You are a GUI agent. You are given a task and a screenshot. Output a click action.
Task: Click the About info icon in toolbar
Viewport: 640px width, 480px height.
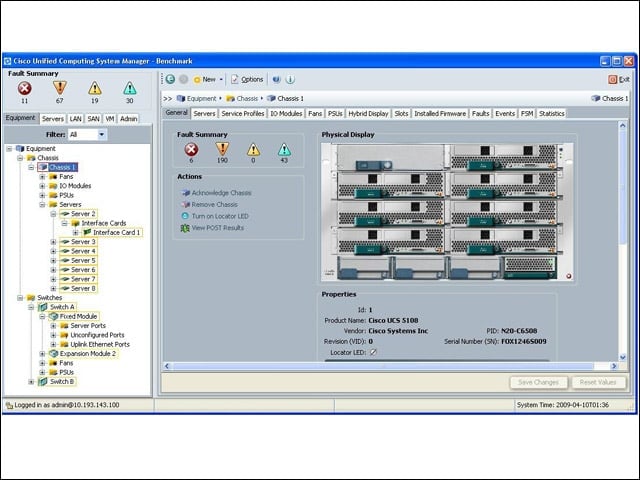(x=290, y=80)
